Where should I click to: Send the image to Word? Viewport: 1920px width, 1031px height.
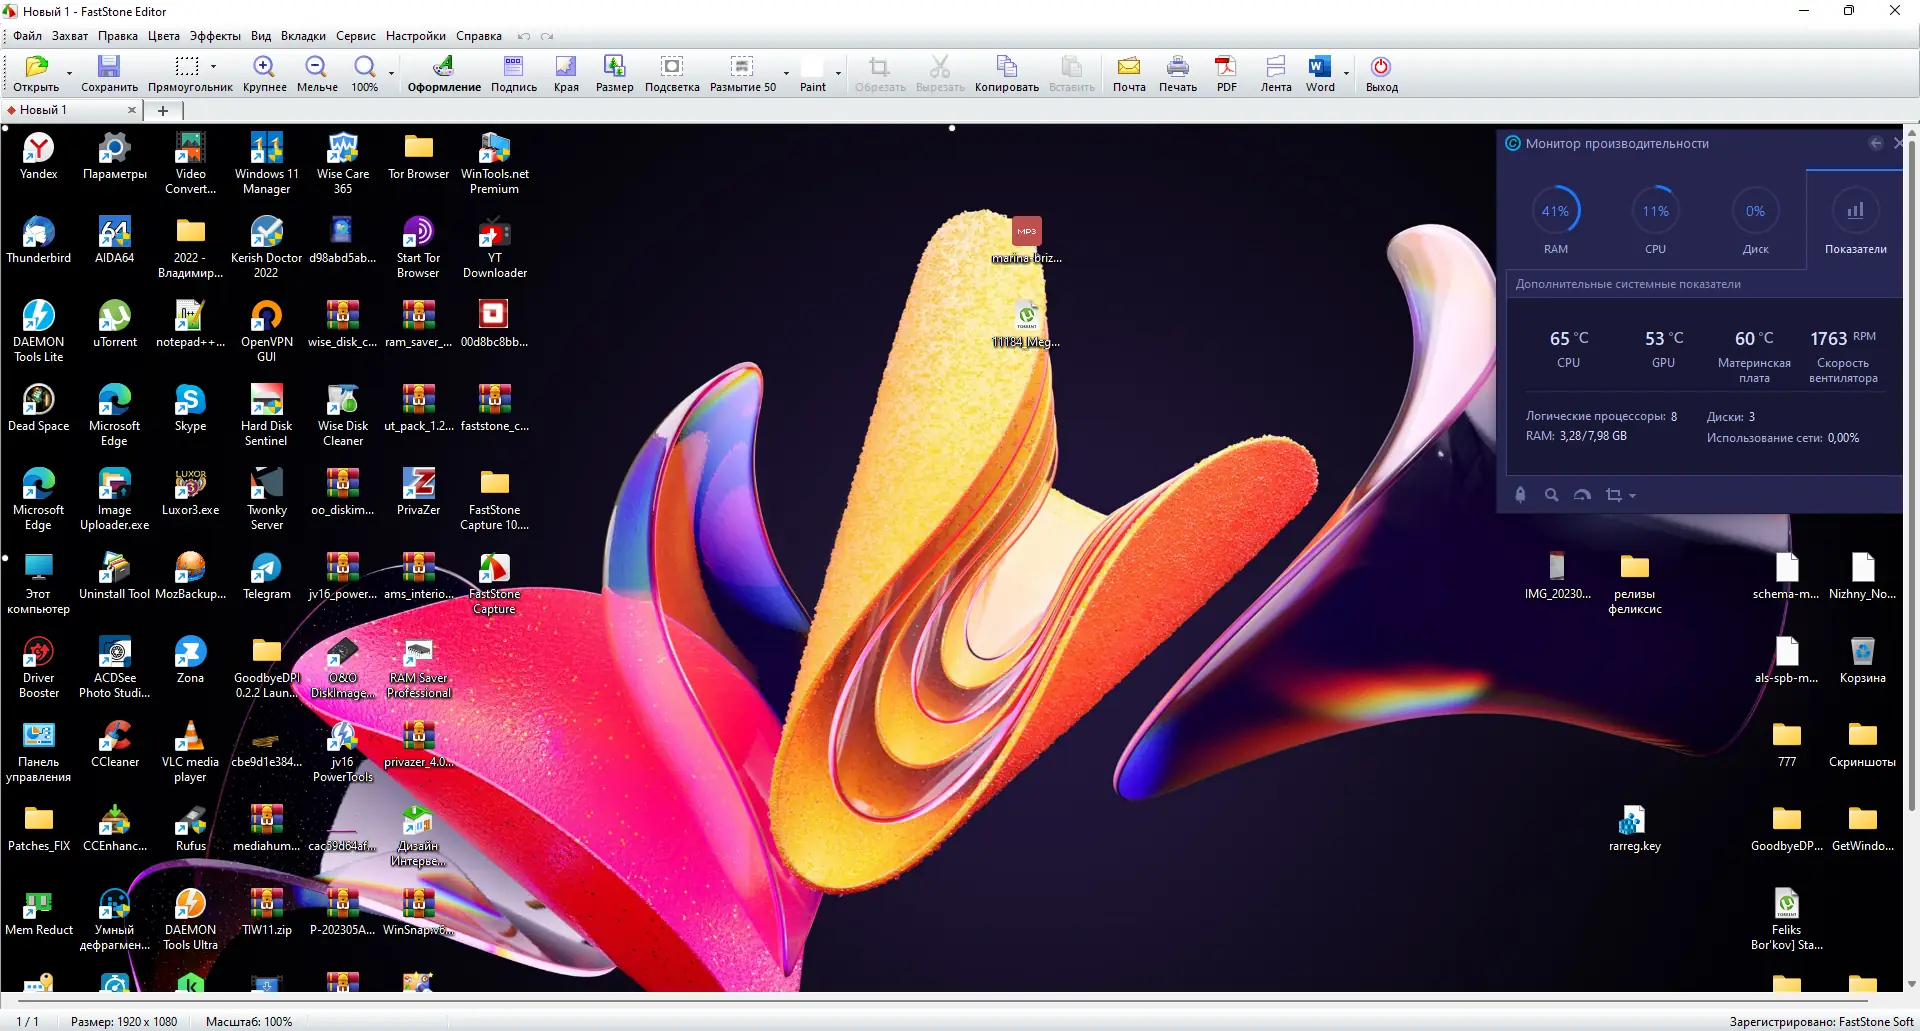pyautogui.click(x=1320, y=73)
